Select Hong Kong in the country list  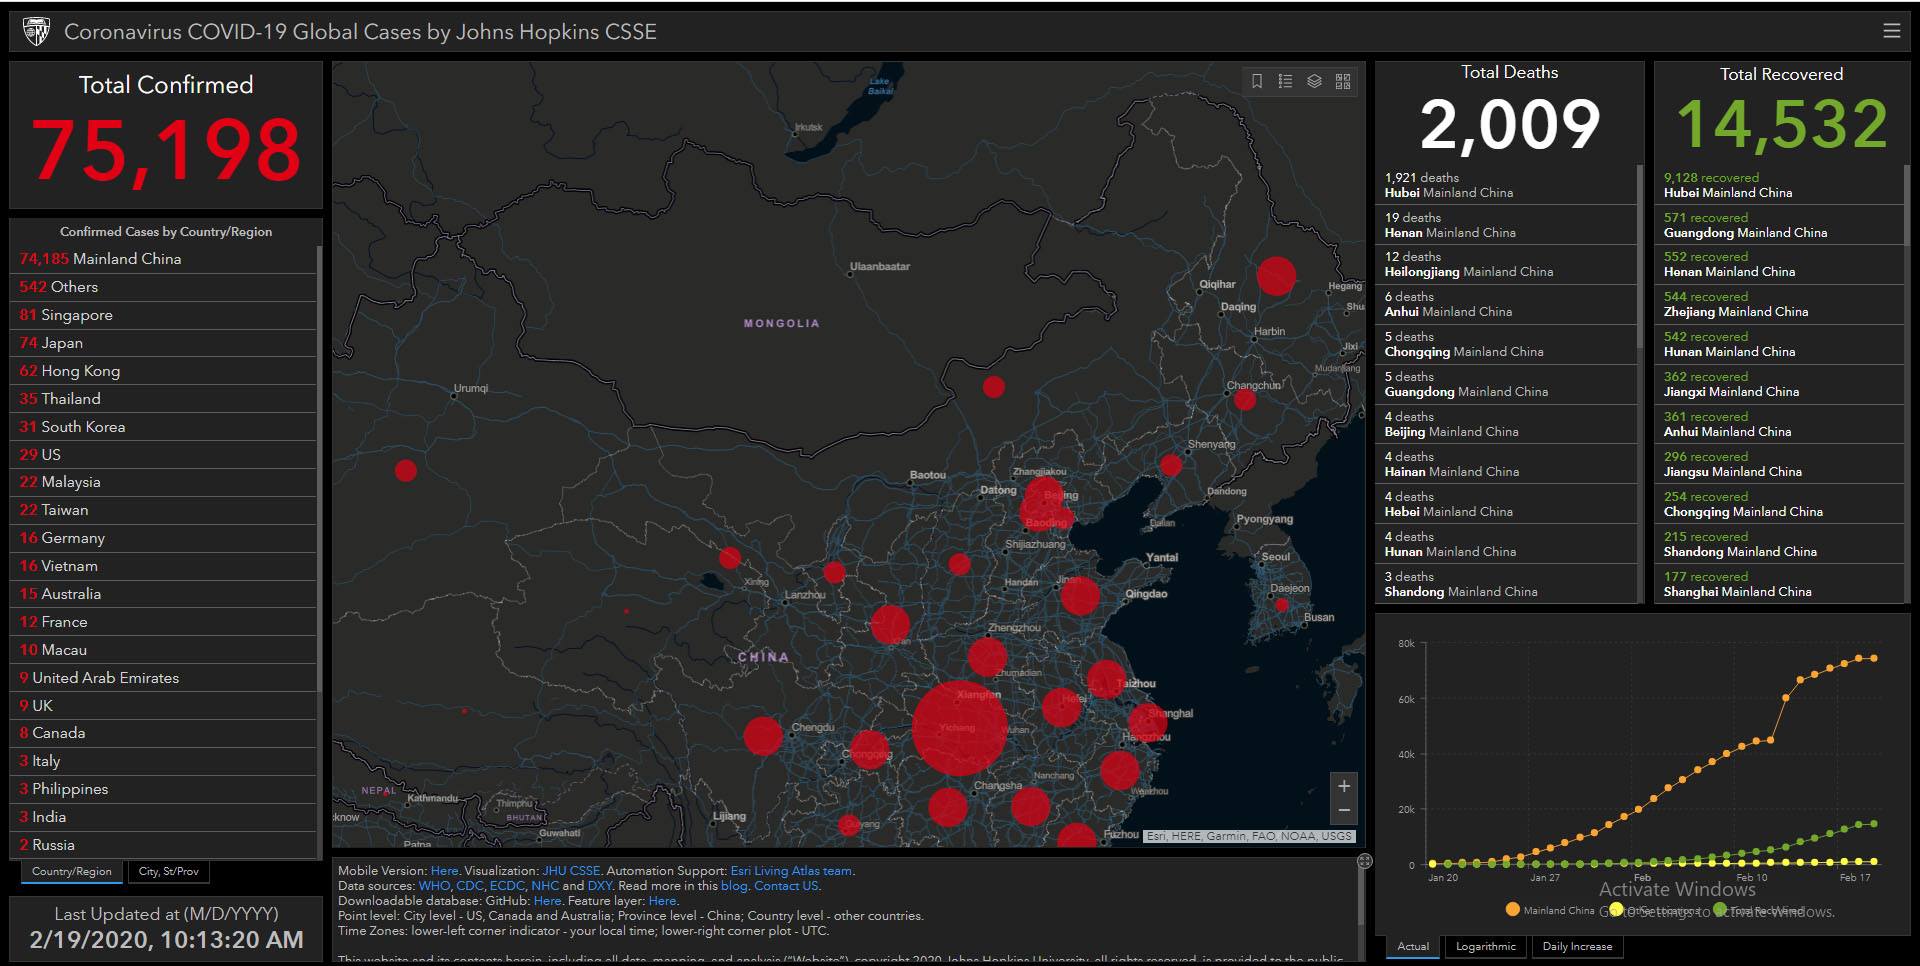click(165, 371)
